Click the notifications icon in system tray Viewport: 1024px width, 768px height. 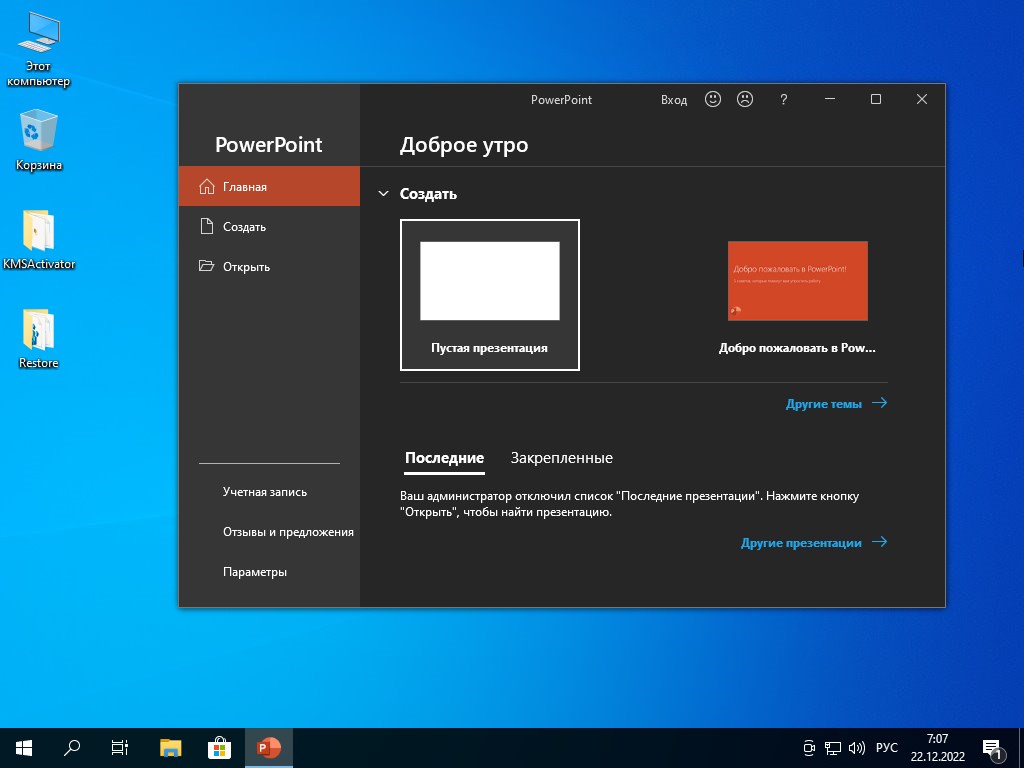tap(995, 747)
